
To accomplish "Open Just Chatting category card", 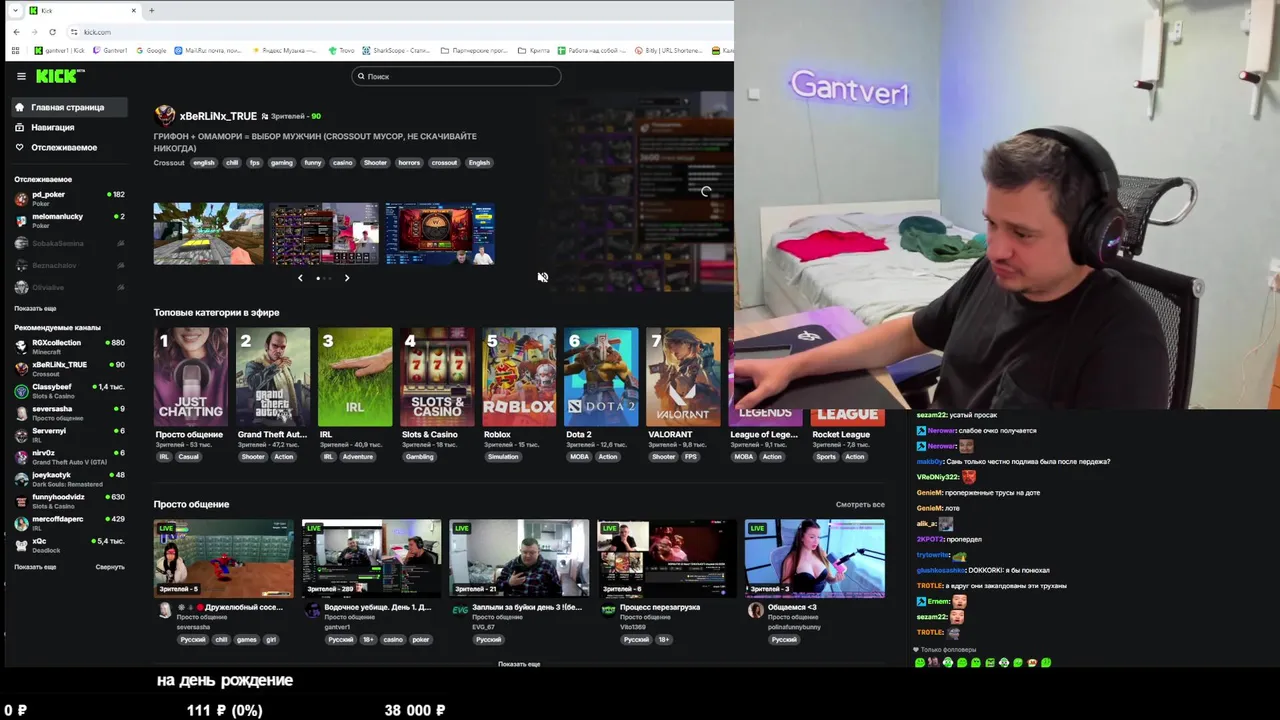I will coord(191,377).
